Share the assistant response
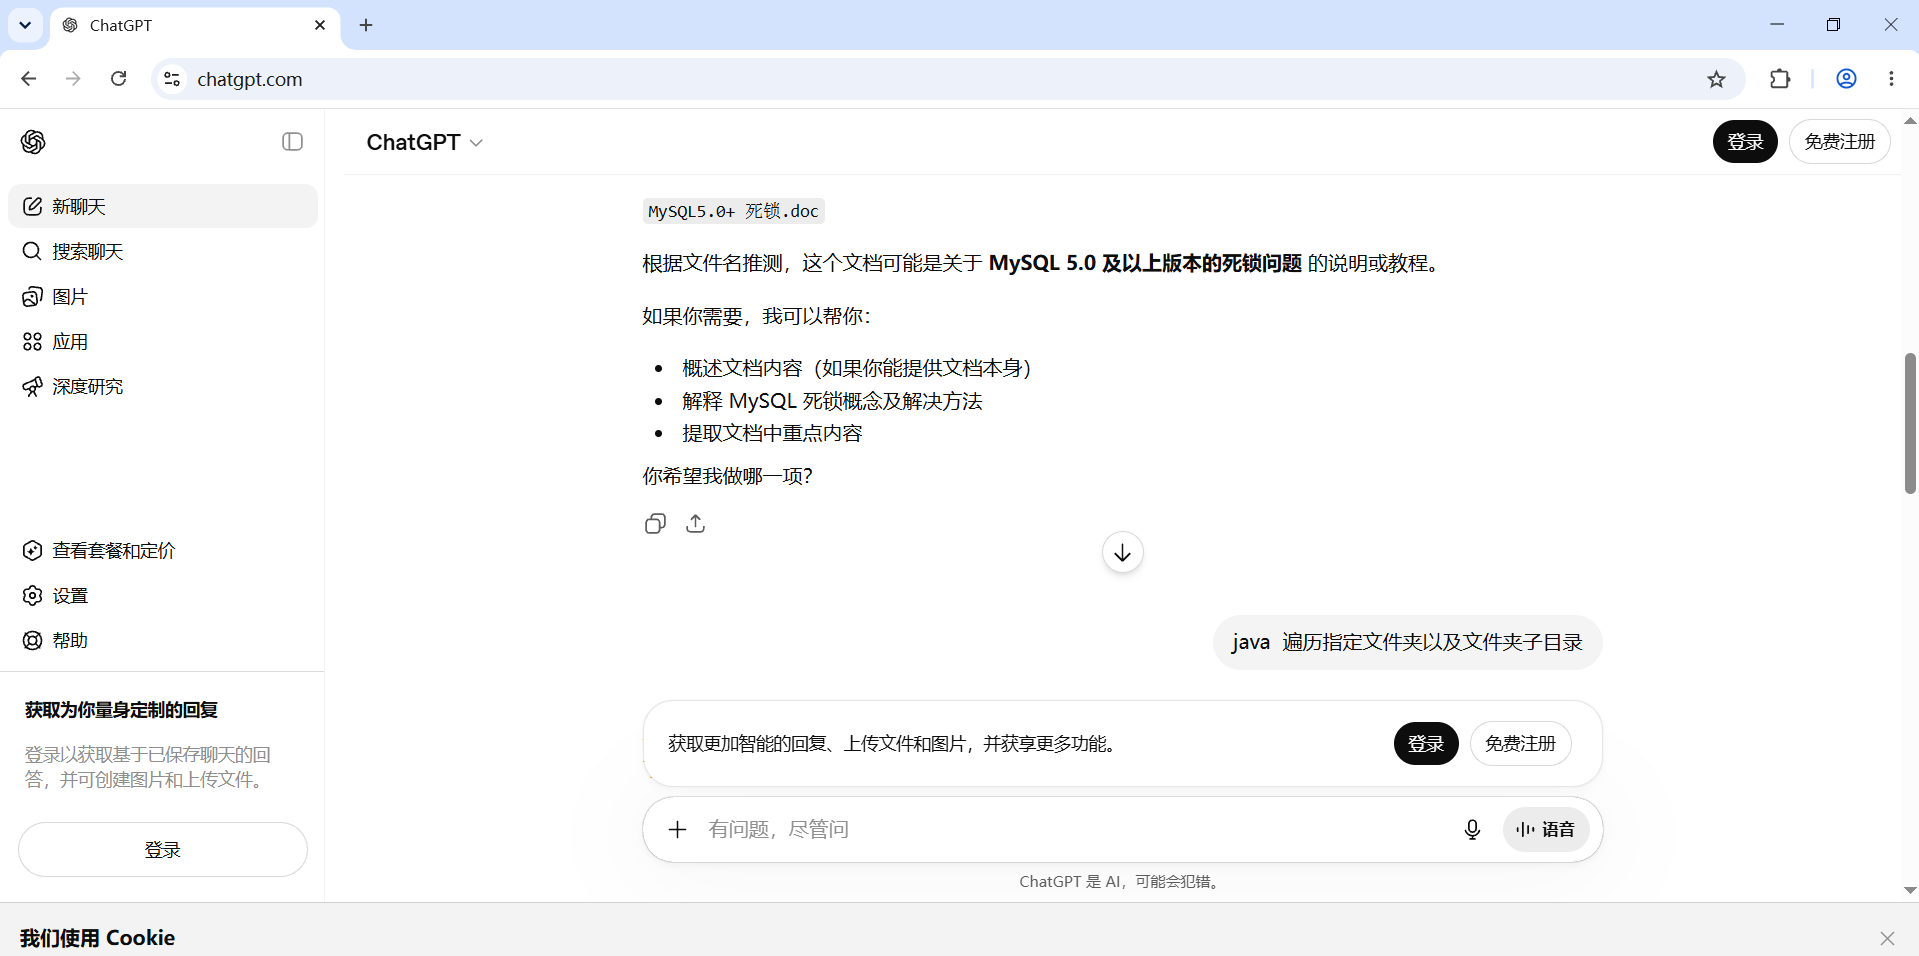The image size is (1919, 956). coord(696,524)
